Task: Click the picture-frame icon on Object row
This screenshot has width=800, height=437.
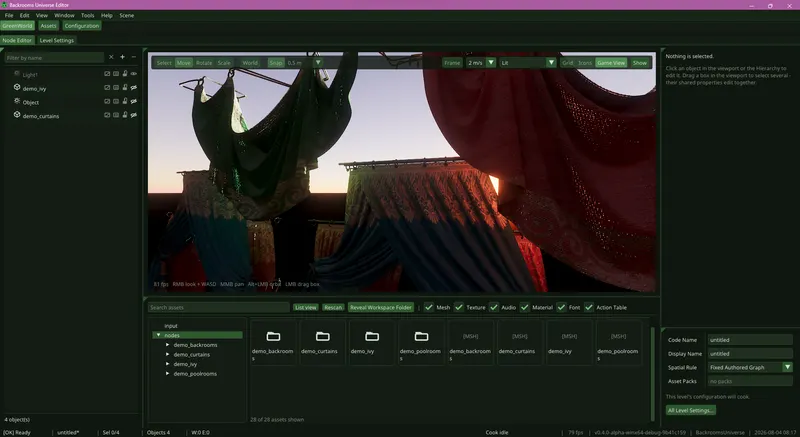Action: click(107, 101)
